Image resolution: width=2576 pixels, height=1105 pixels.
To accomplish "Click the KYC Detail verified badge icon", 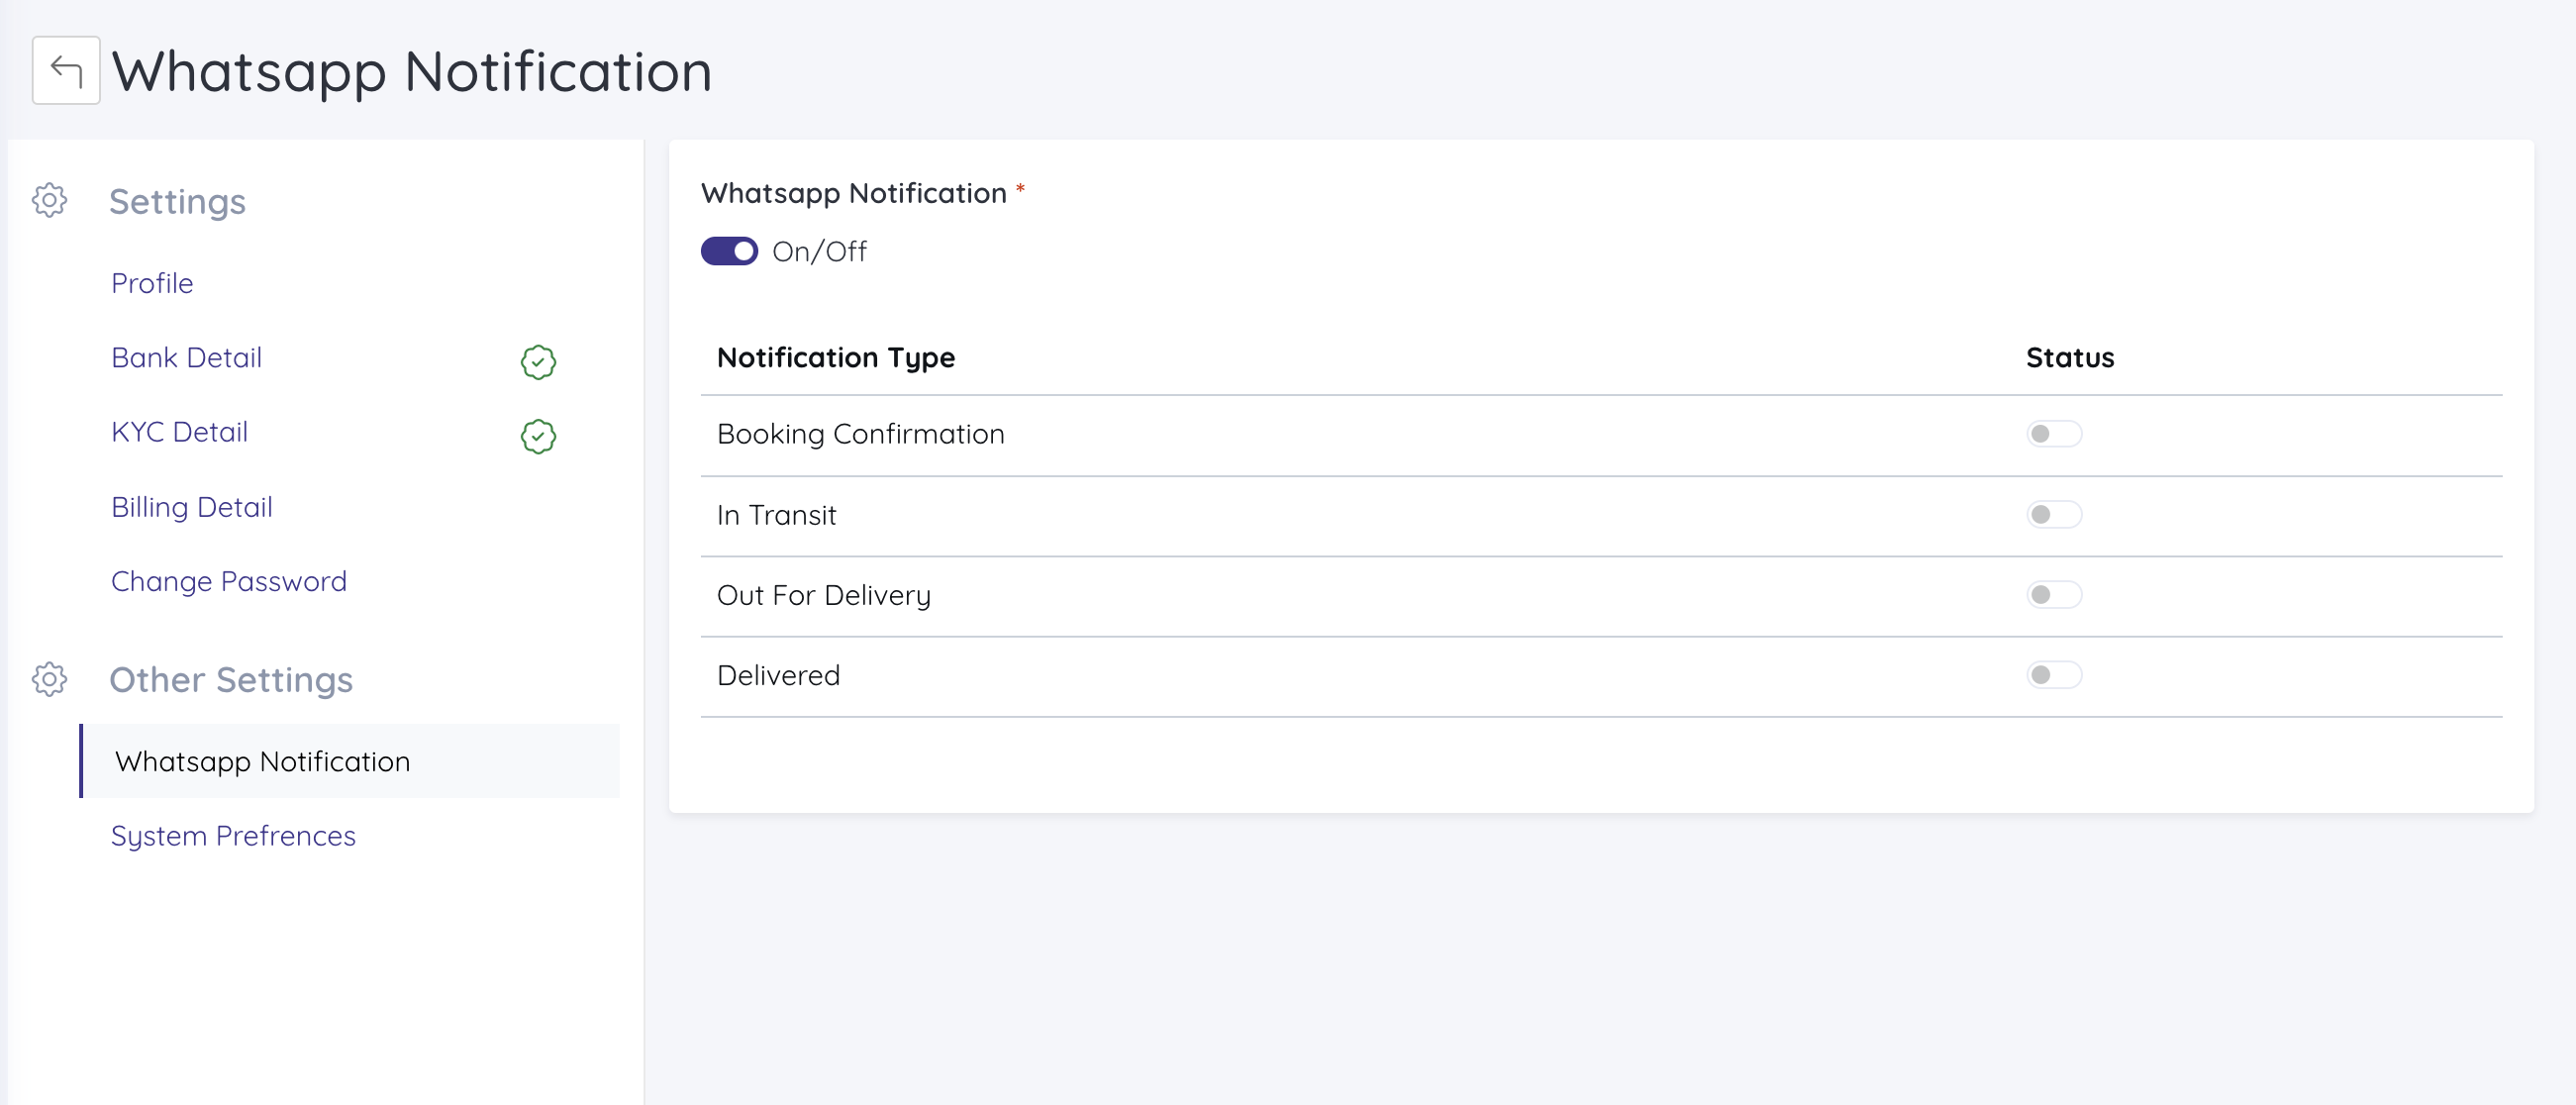I will [538, 436].
